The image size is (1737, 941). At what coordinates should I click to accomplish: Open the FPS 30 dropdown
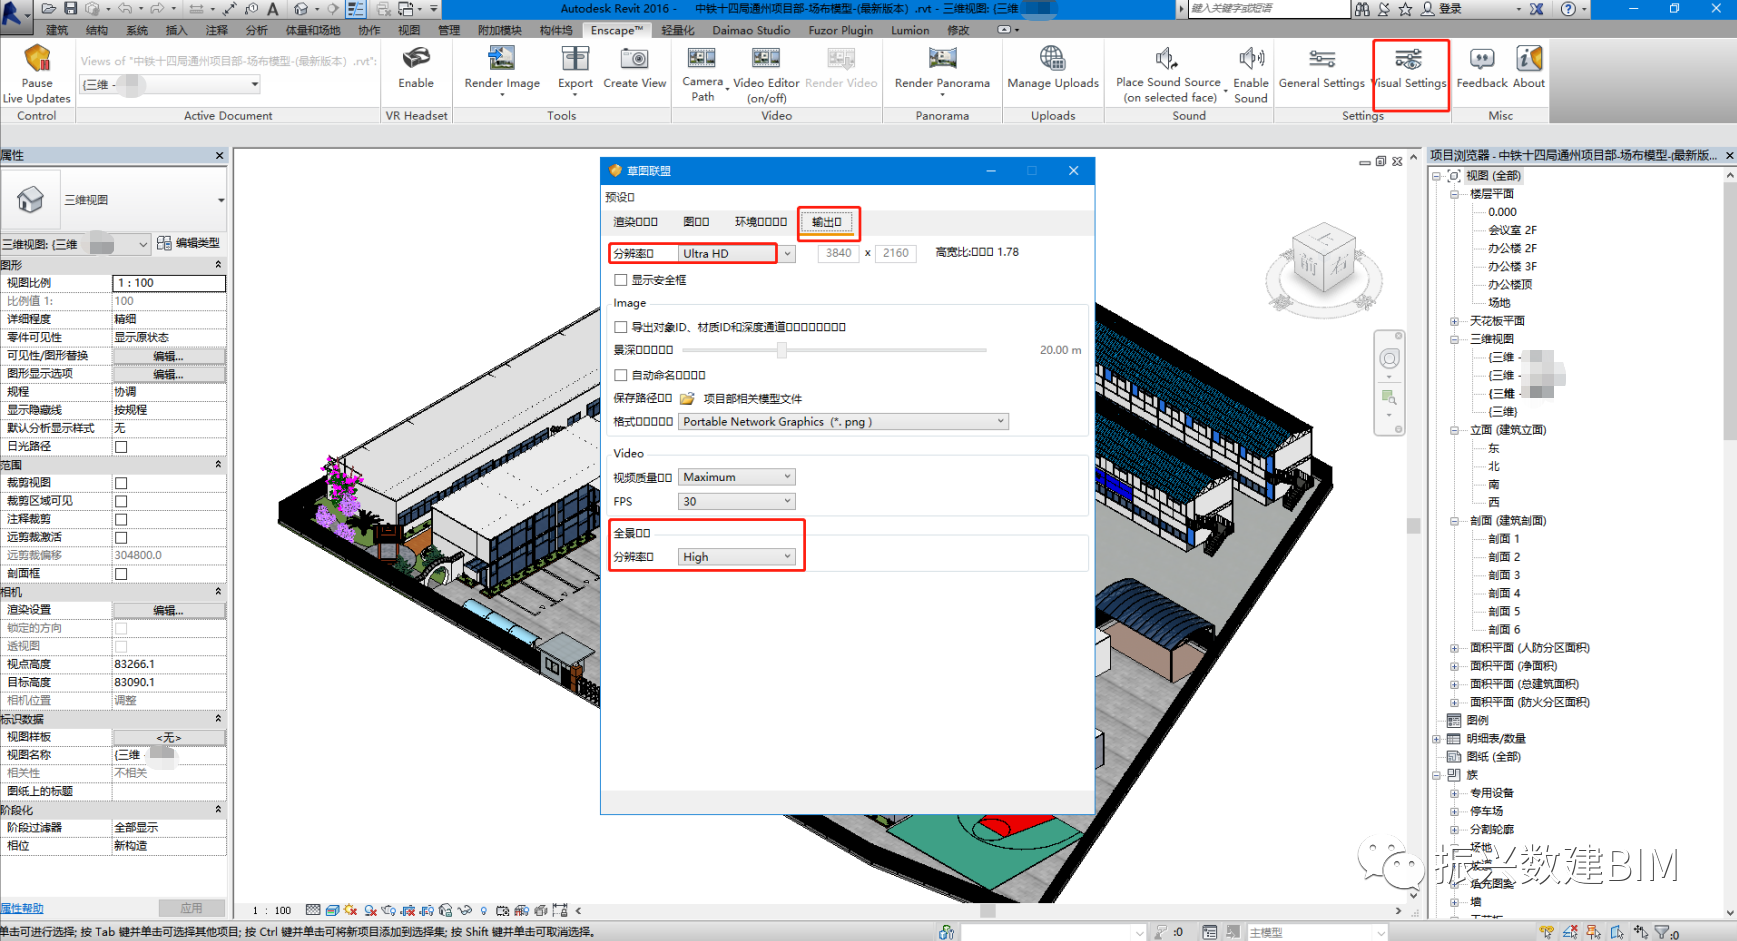[737, 502]
